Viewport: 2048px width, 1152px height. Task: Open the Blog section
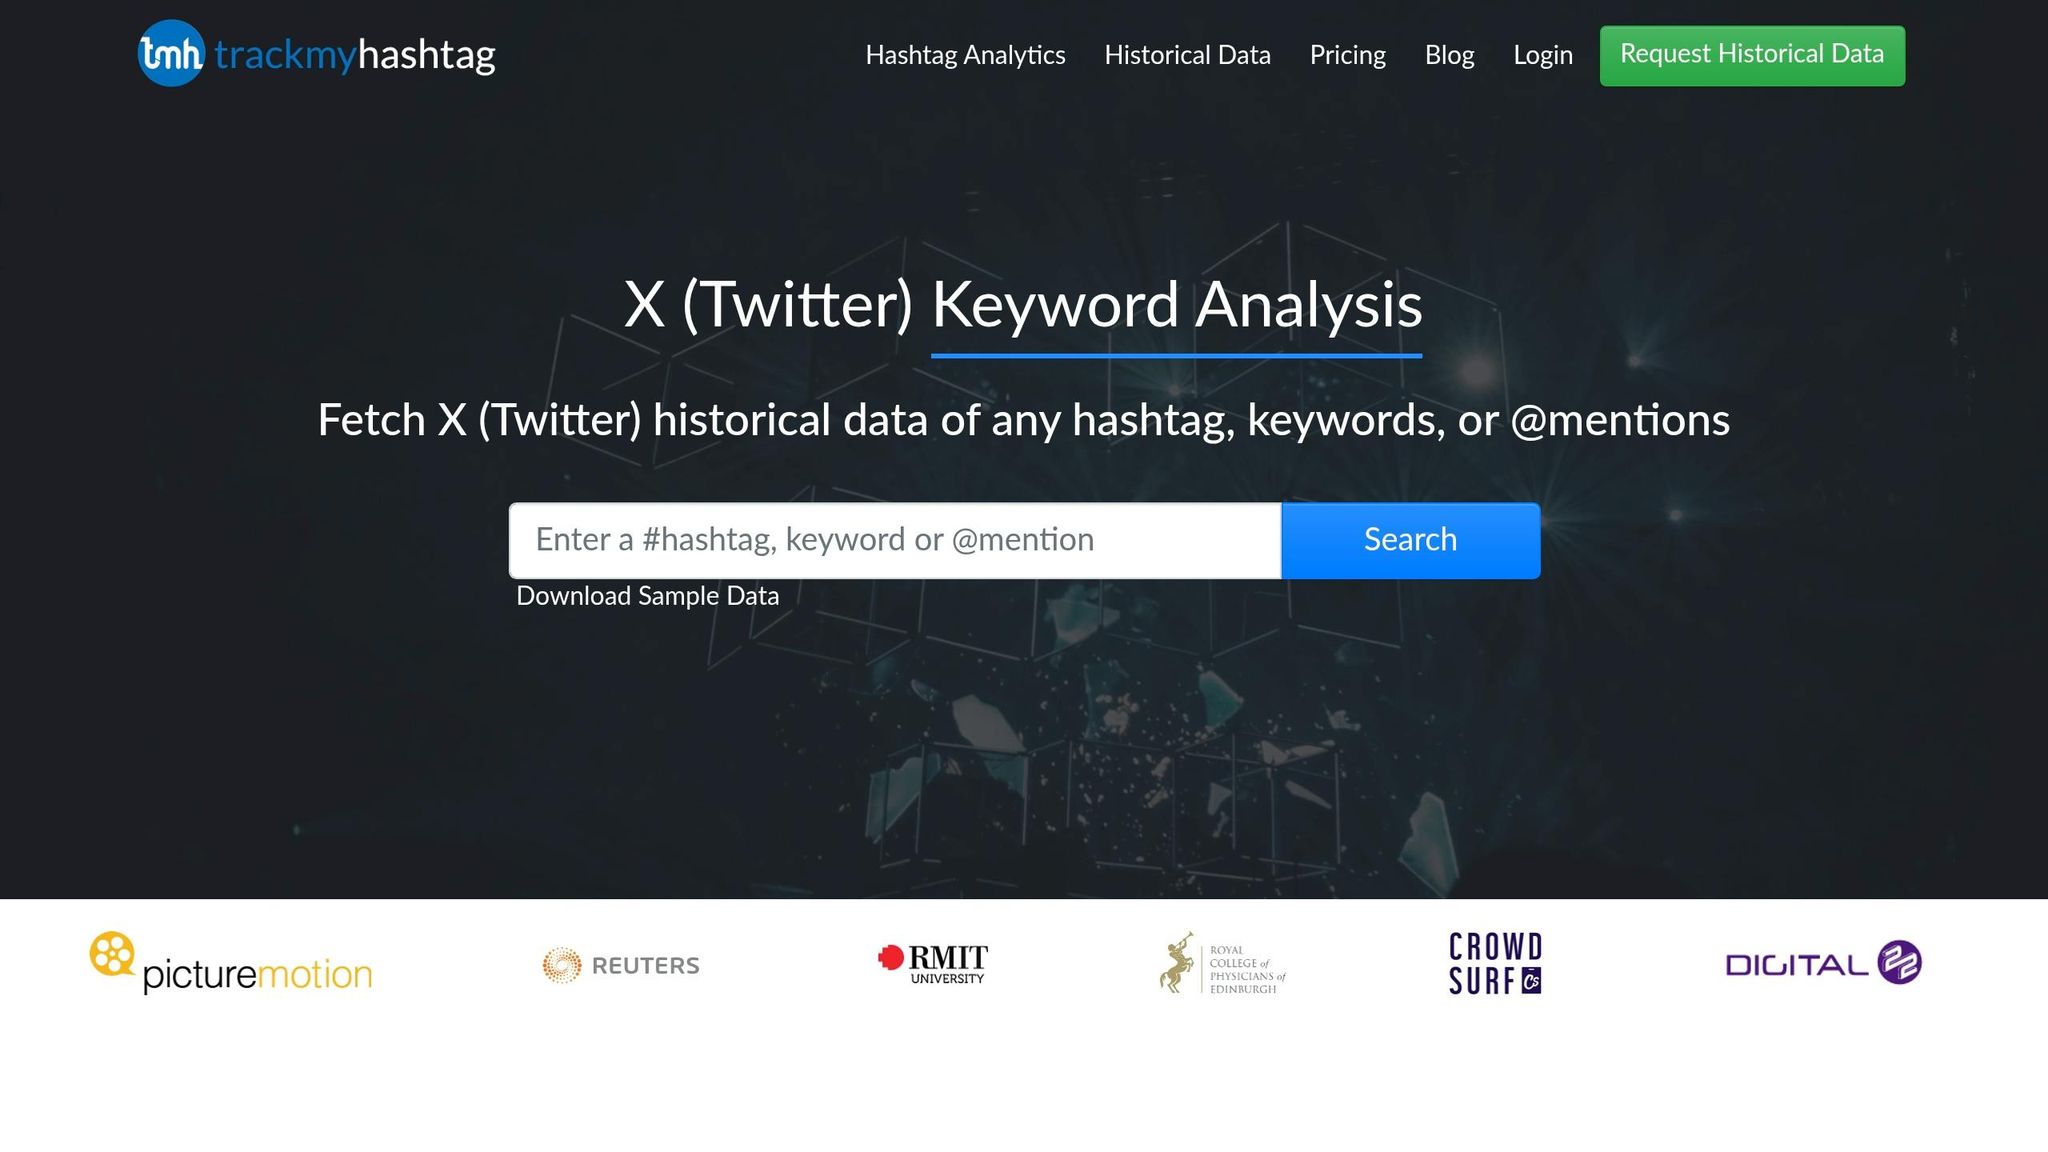coord(1449,55)
